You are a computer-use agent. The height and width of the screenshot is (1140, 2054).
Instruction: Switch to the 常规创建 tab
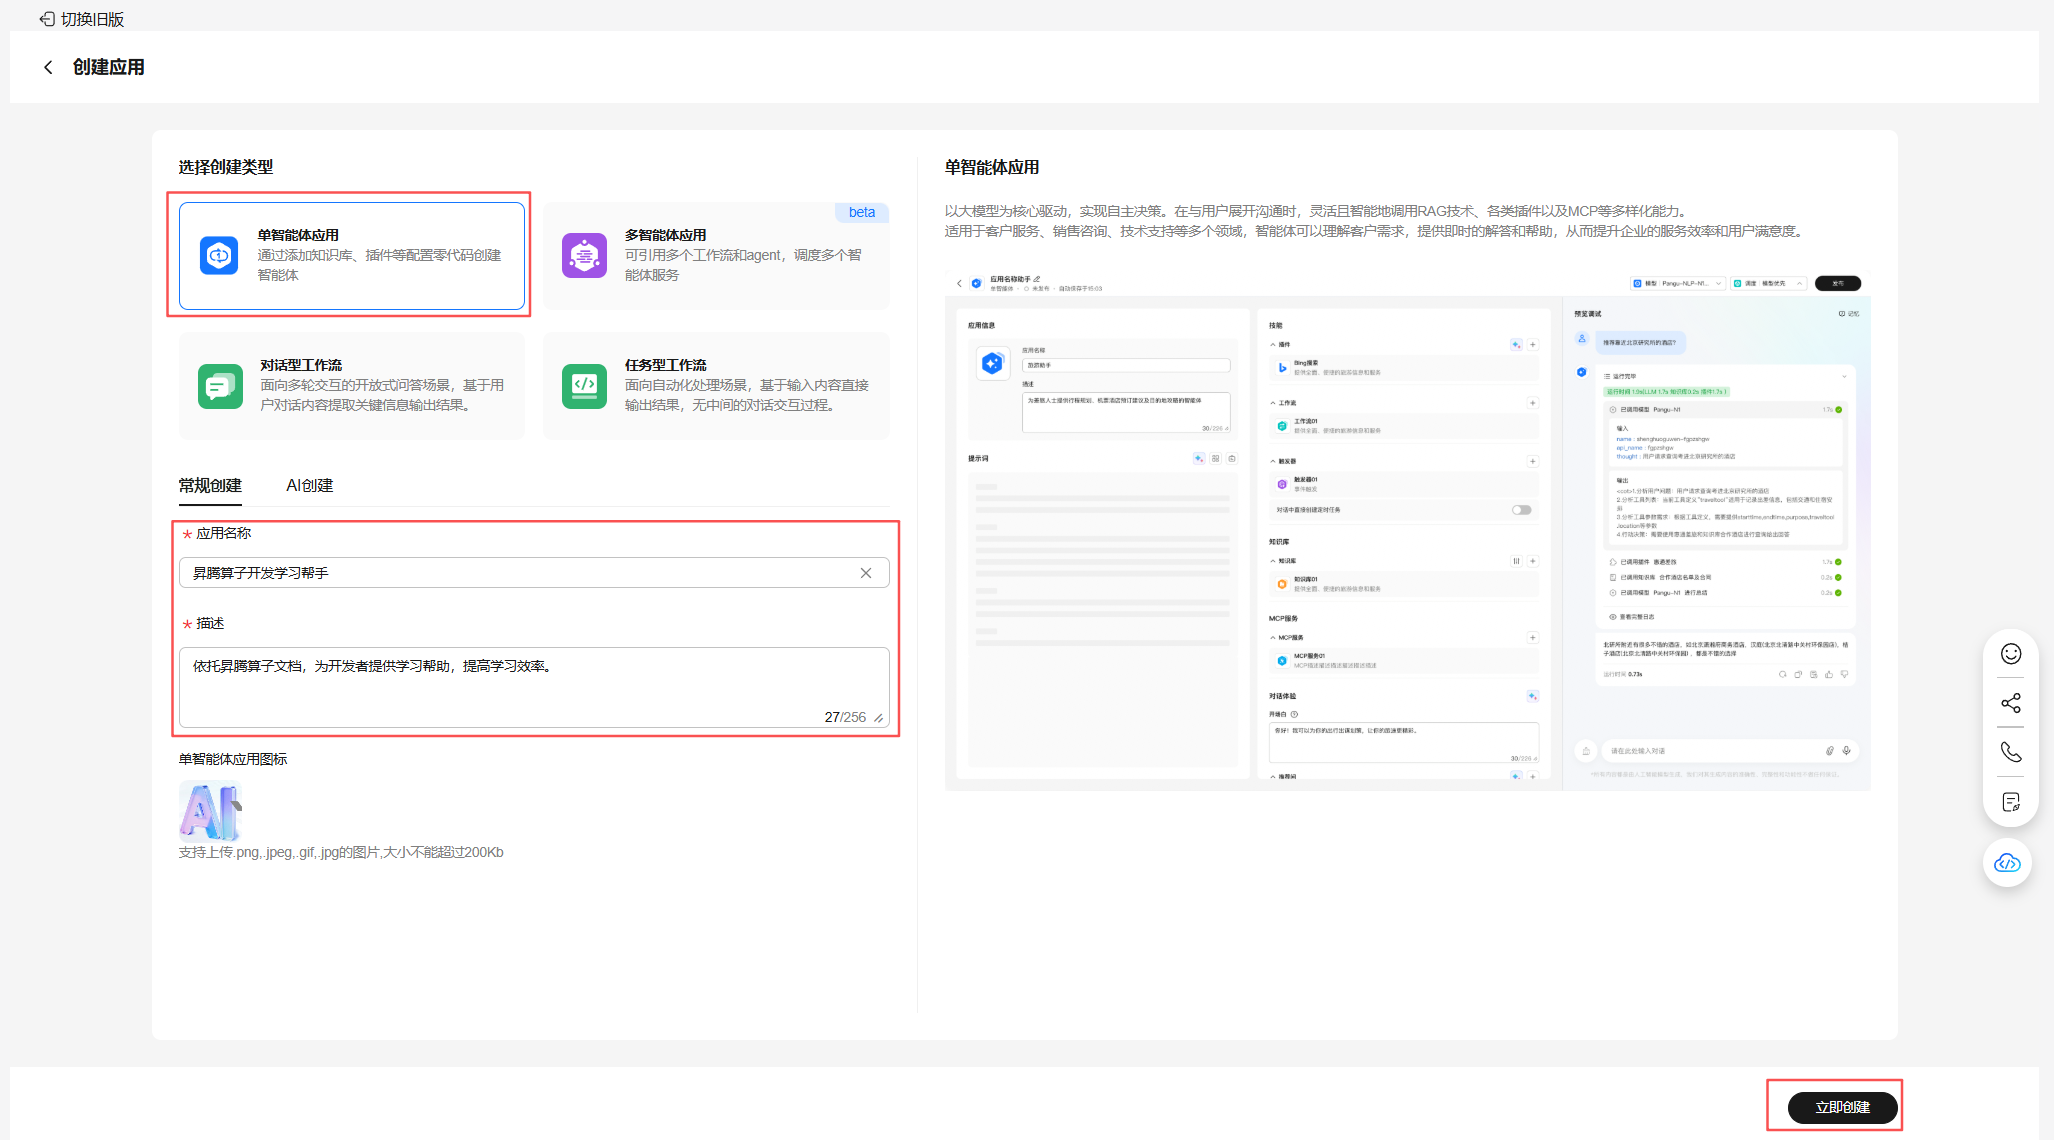pyautogui.click(x=210, y=486)
